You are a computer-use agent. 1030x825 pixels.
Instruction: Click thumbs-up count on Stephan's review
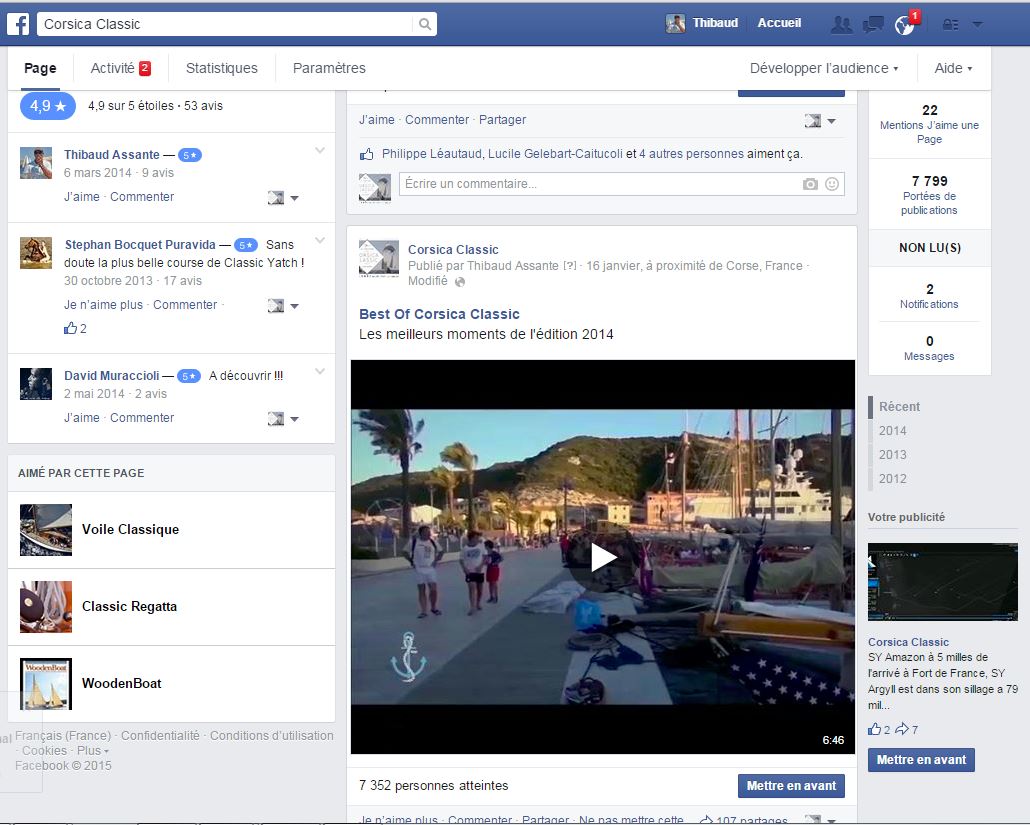tap(75, 328)
